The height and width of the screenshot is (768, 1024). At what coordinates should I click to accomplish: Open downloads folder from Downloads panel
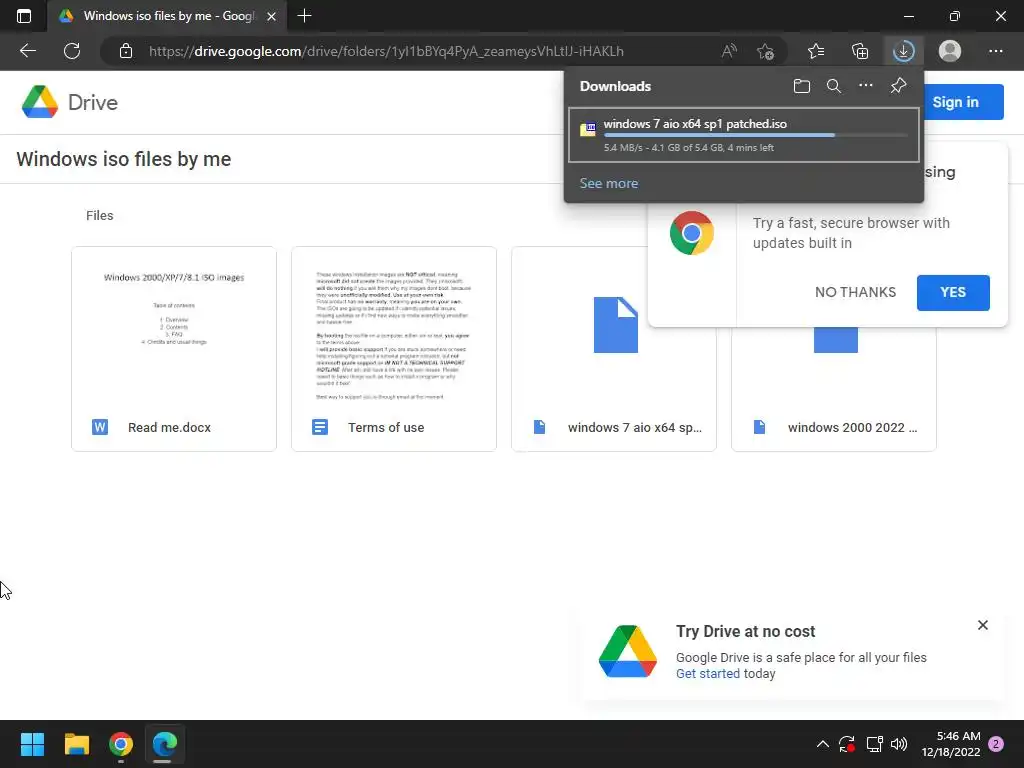801,86
